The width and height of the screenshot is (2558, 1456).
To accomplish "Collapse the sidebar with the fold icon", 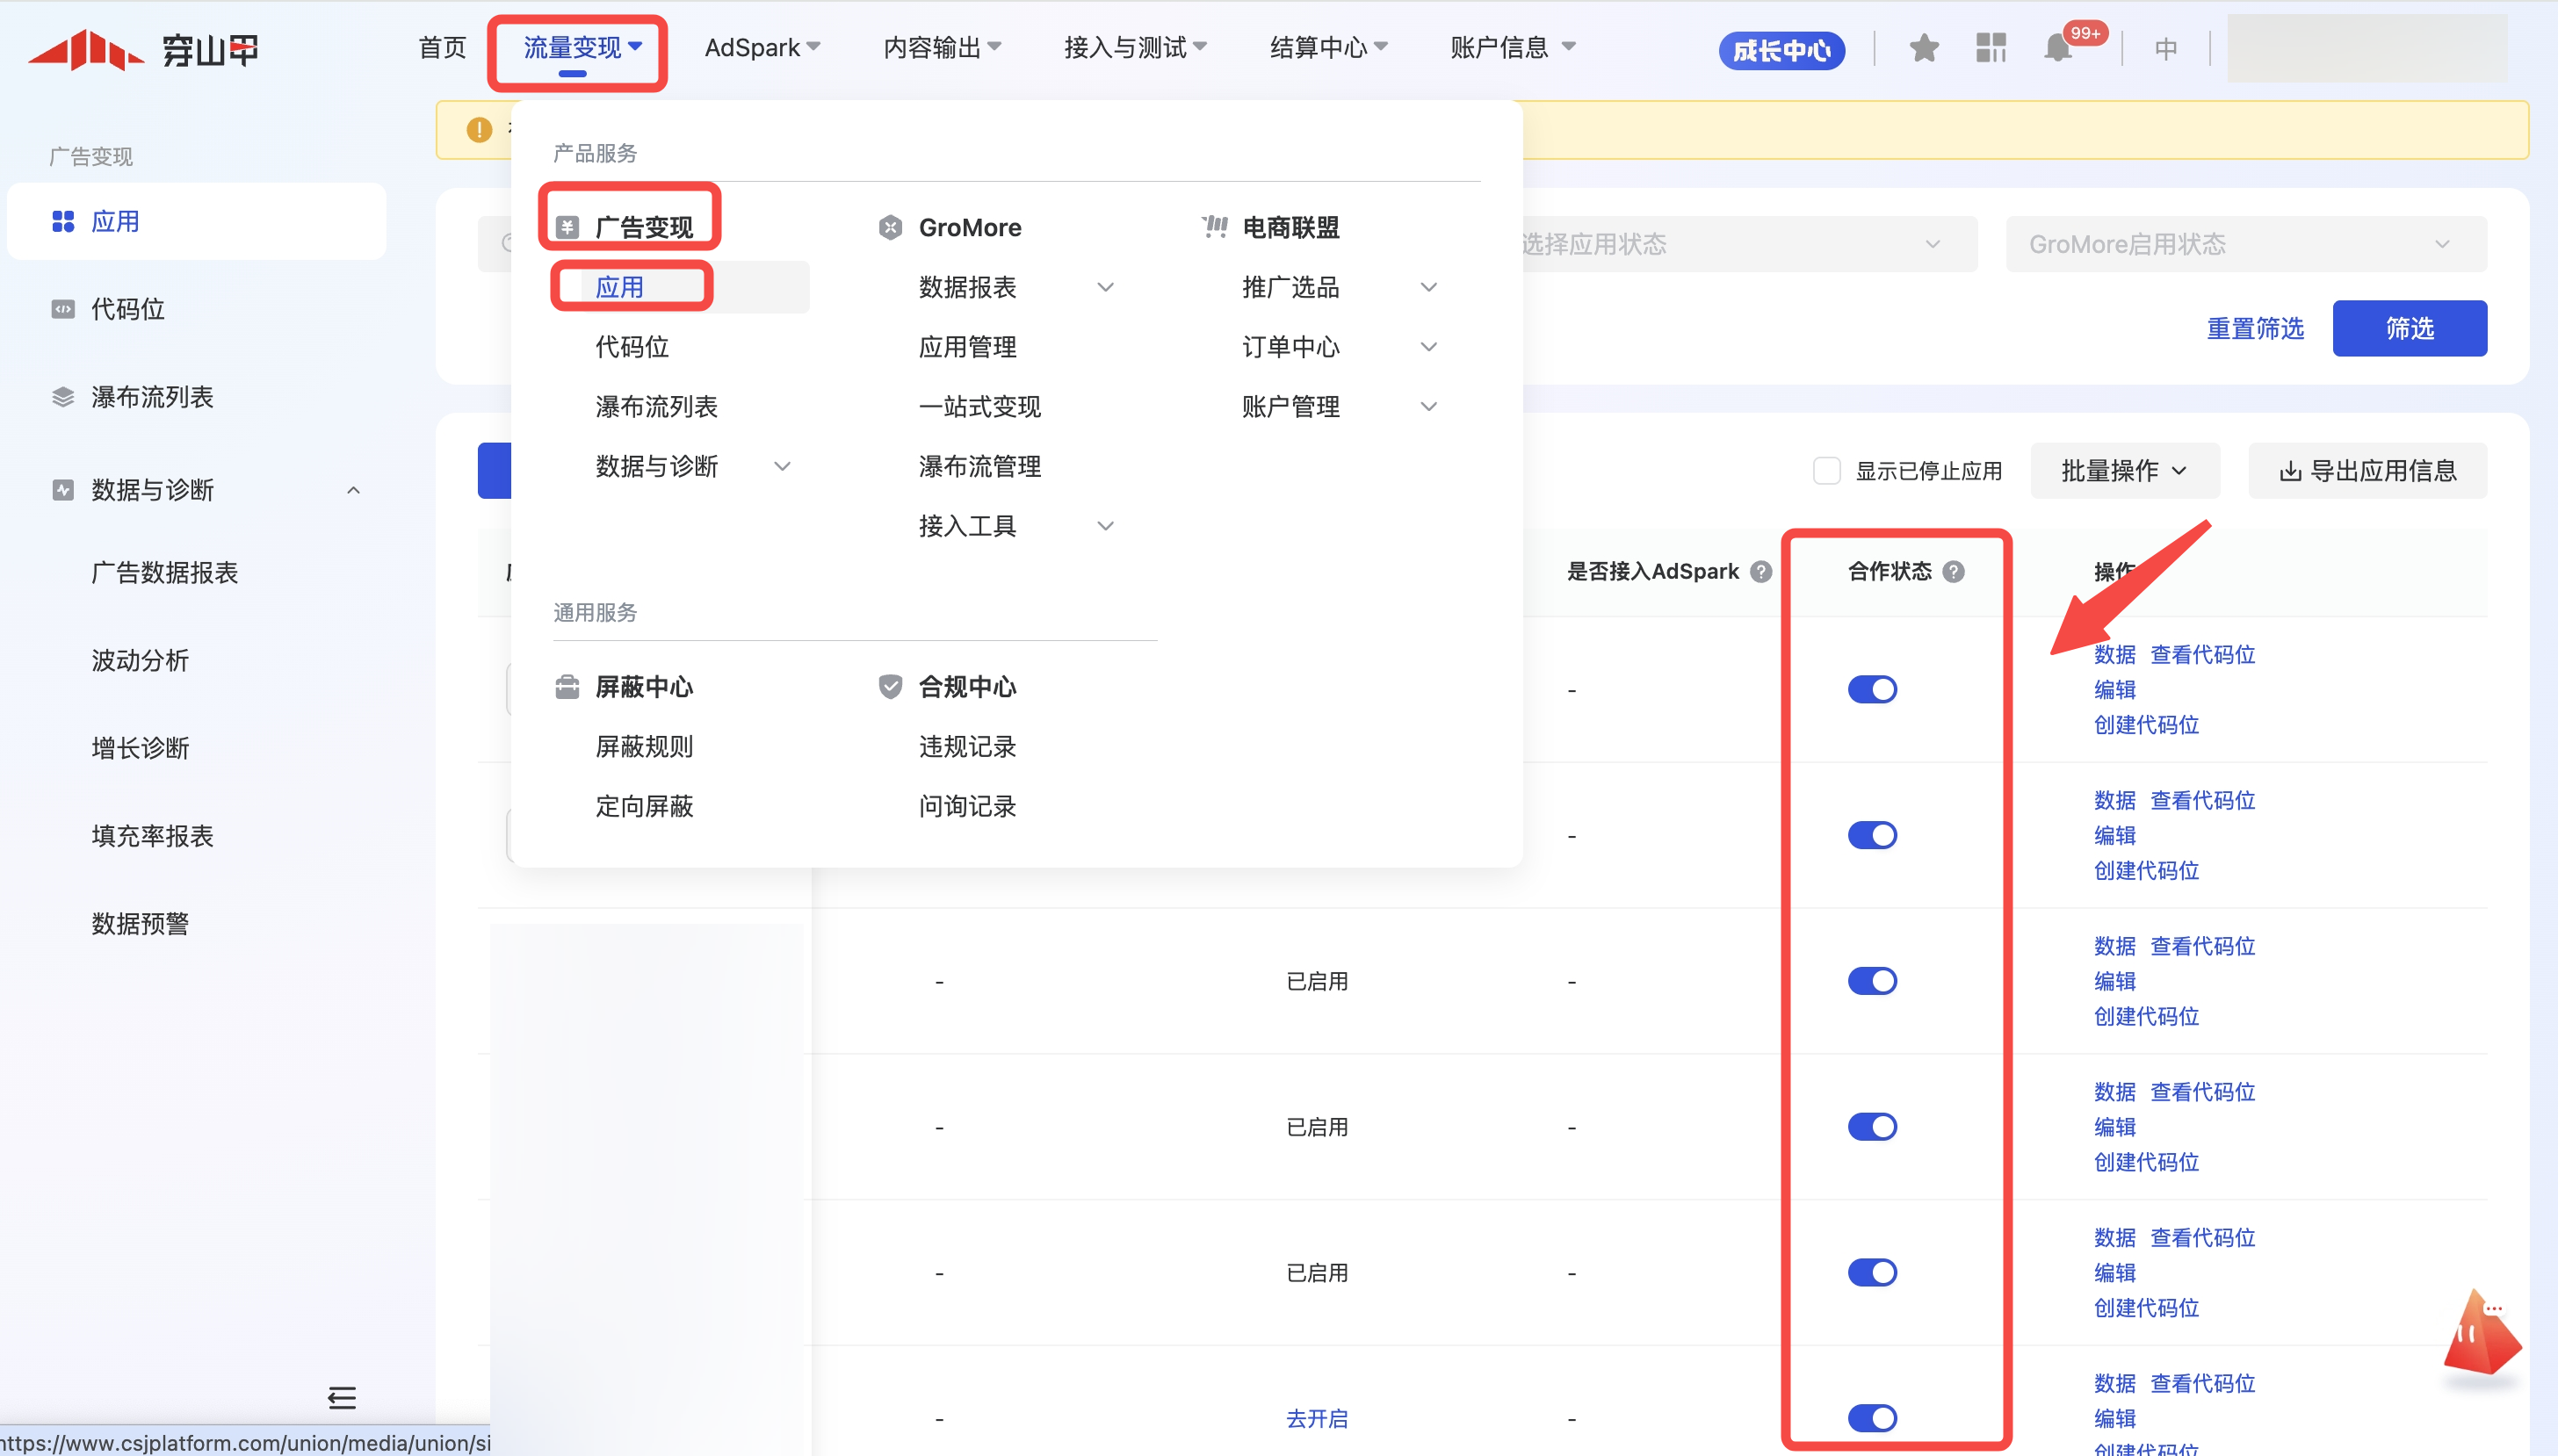I will [x=341, y=1397].
